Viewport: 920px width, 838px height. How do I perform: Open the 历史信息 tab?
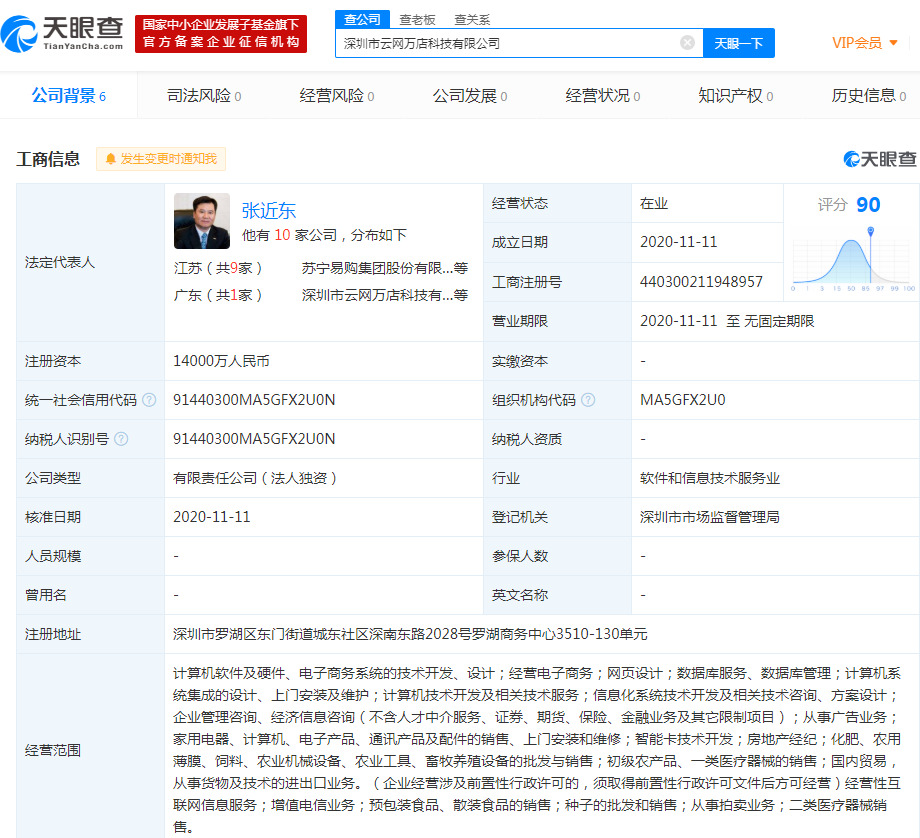click(x=869, y=96)
